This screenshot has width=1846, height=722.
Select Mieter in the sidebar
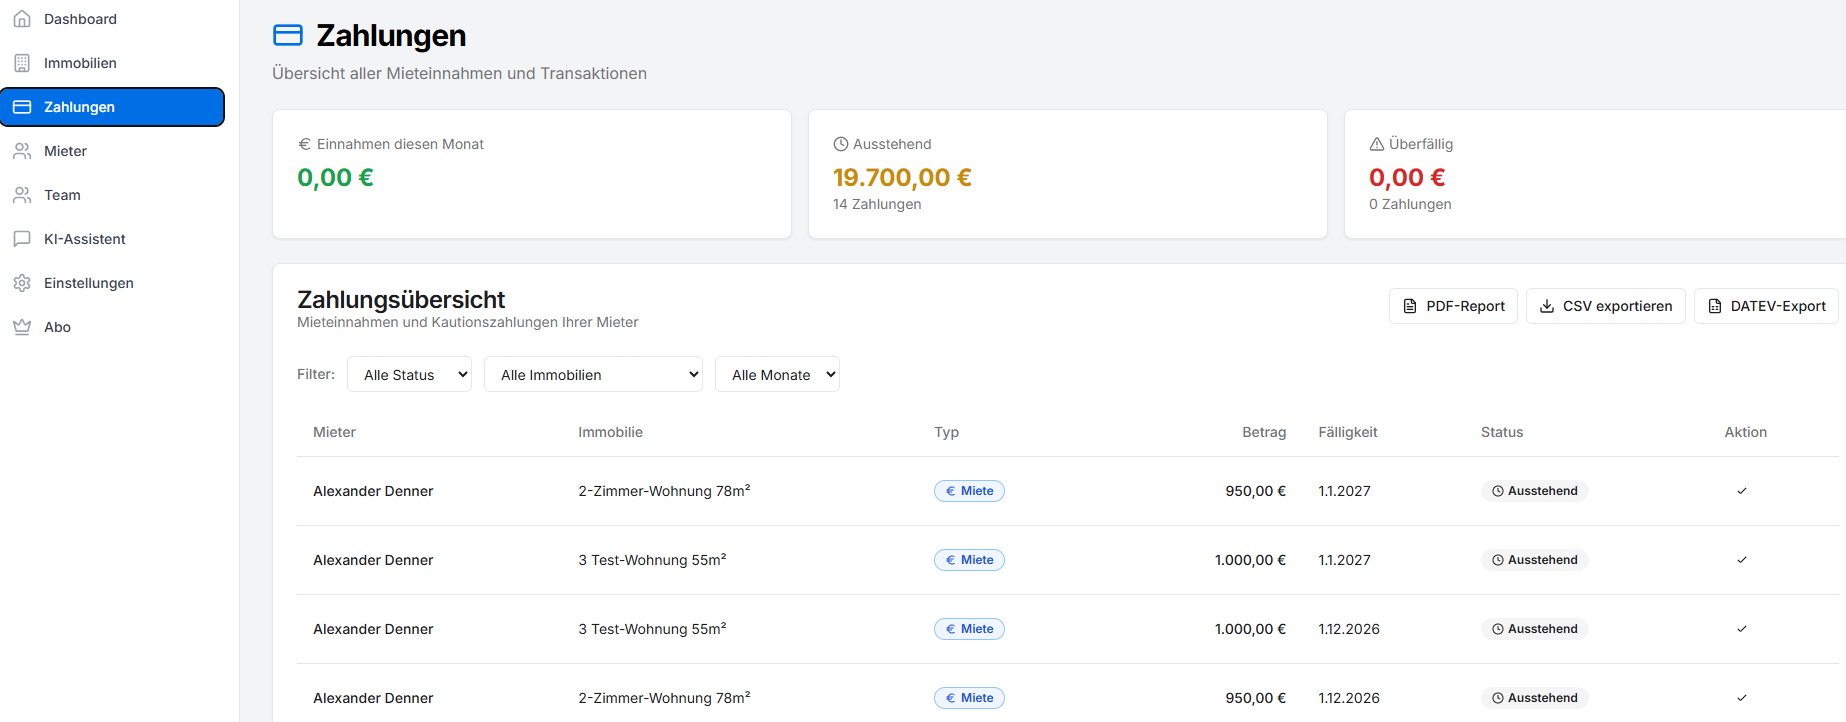[x=112, y=151]
